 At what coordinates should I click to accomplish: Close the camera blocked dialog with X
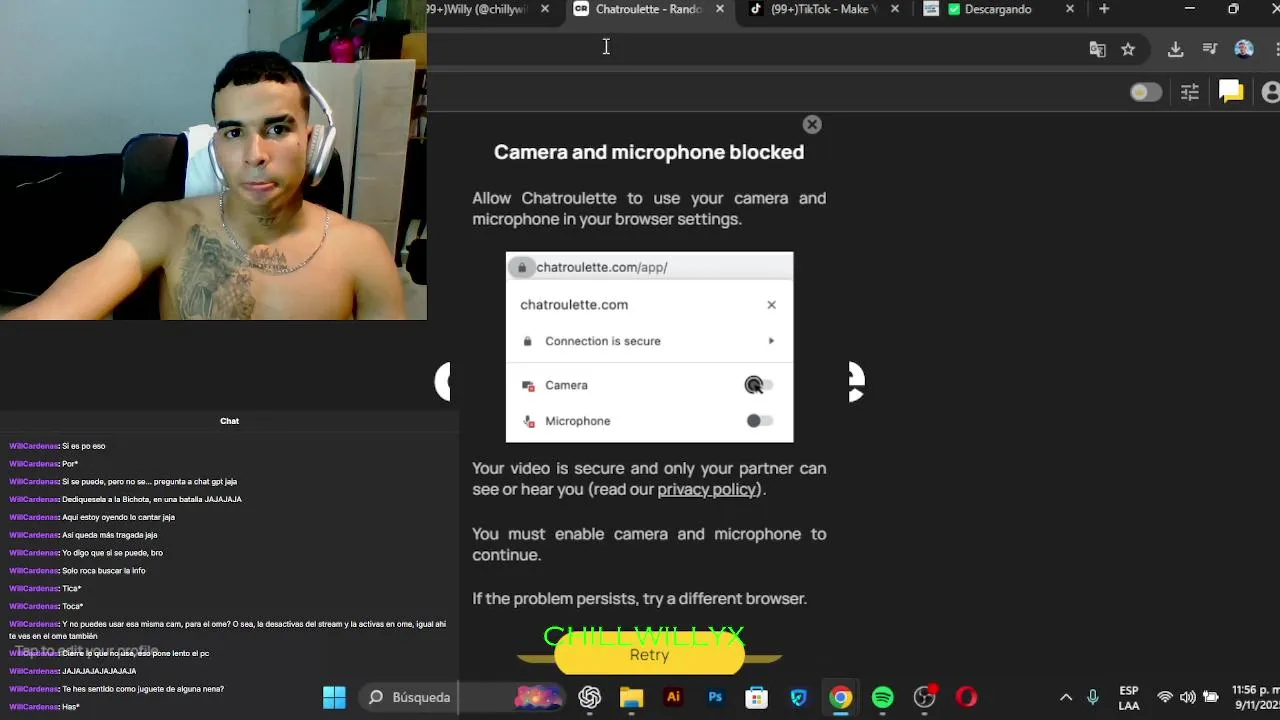[812, 125]
